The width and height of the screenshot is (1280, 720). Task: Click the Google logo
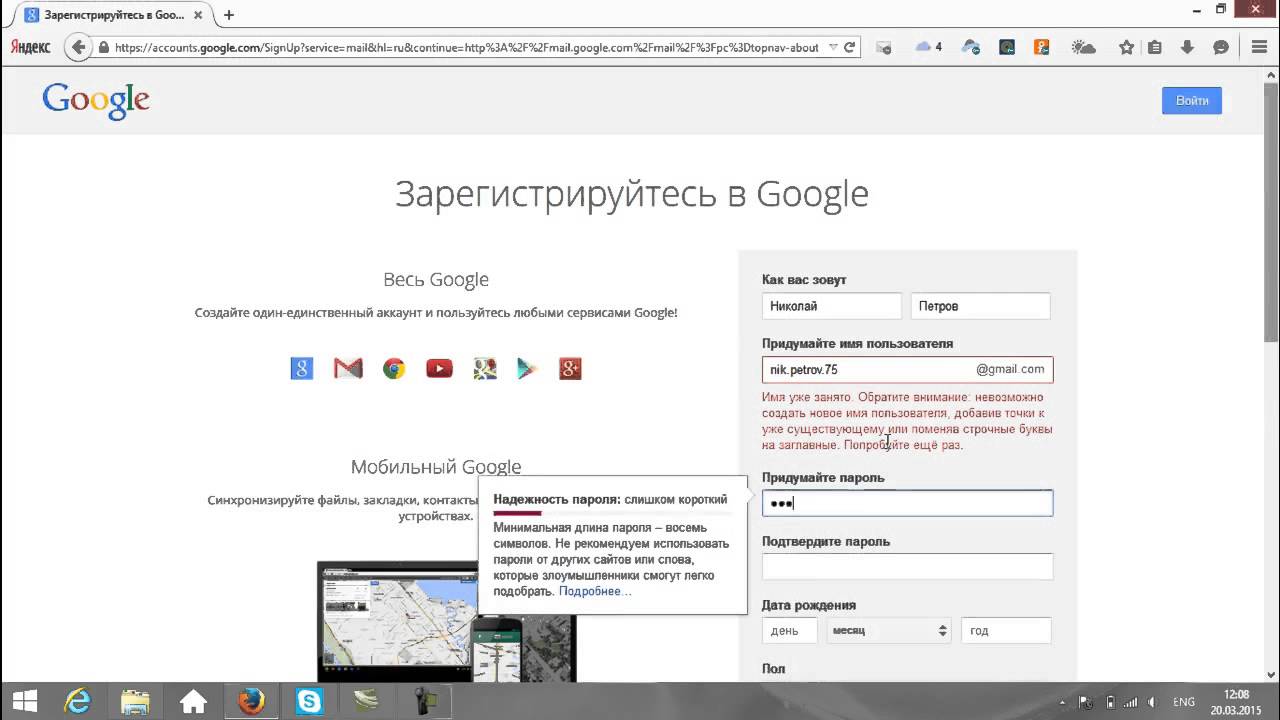click(96, 101)
